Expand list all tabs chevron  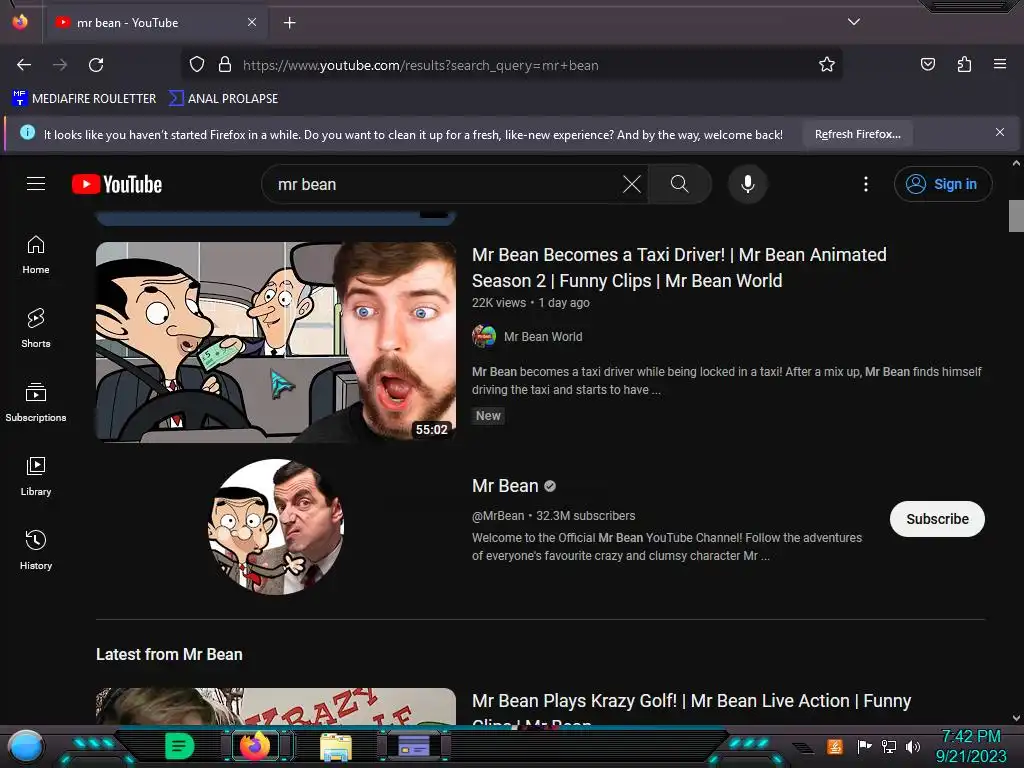pos(854,22)
